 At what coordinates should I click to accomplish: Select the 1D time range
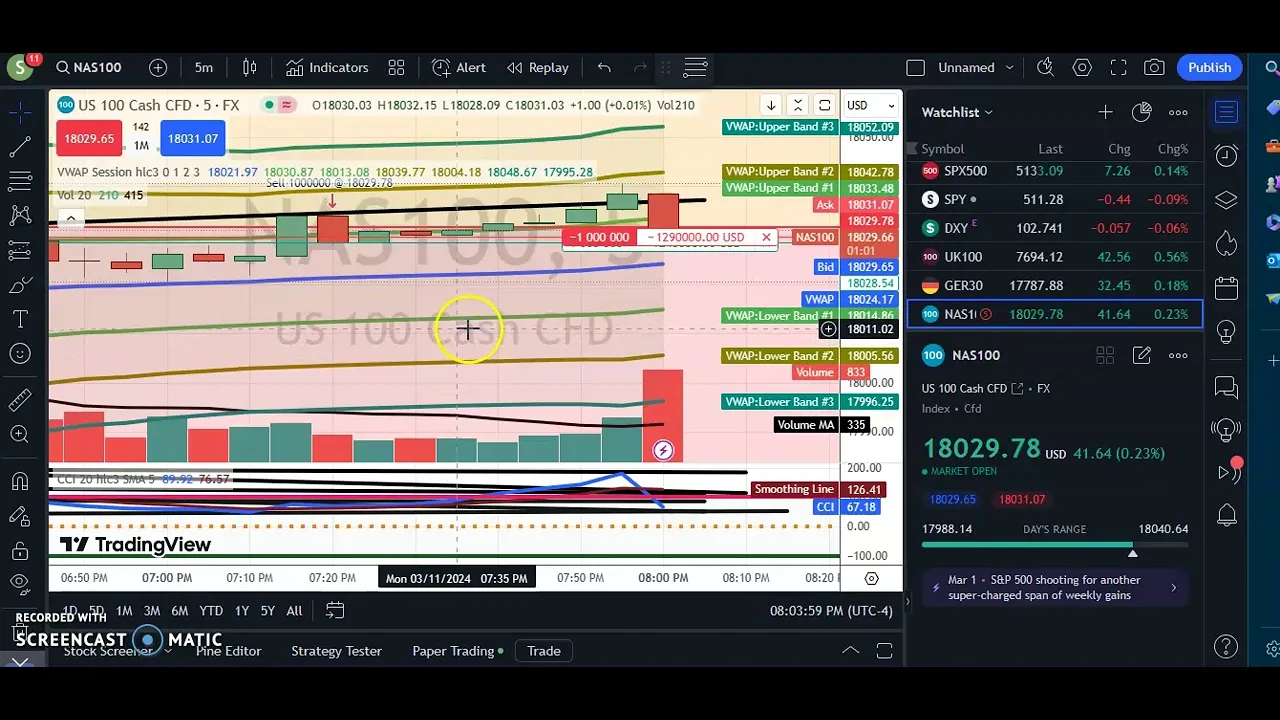click(69, 610)
